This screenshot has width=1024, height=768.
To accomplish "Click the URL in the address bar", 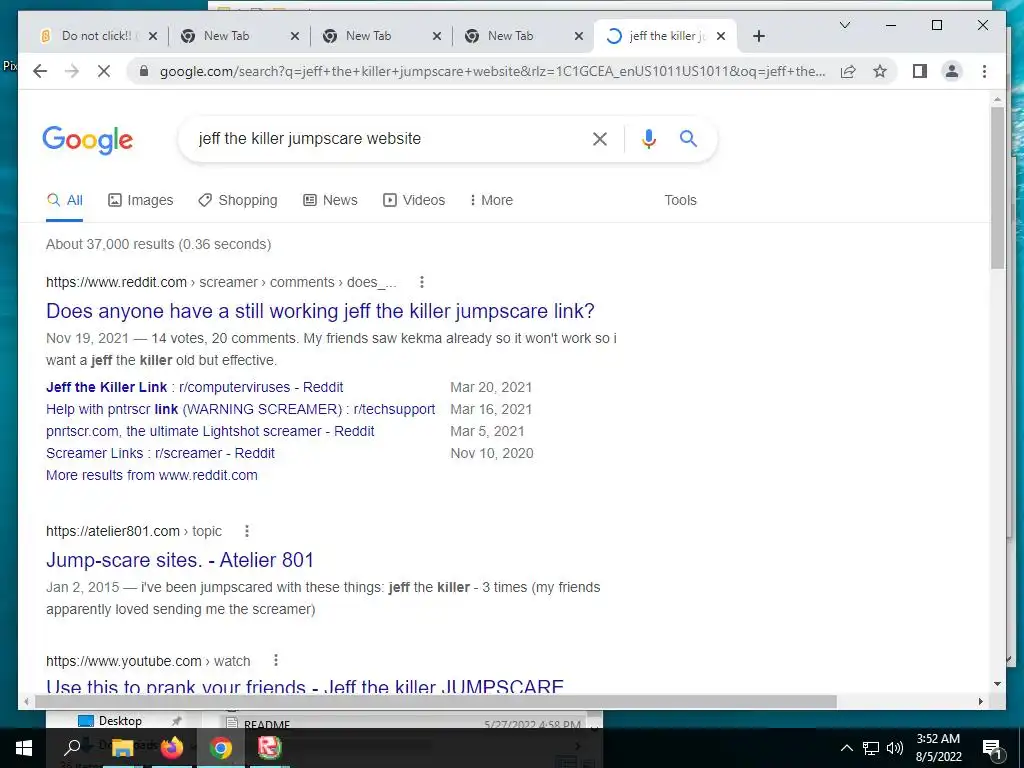I will (x=492, y=71).
